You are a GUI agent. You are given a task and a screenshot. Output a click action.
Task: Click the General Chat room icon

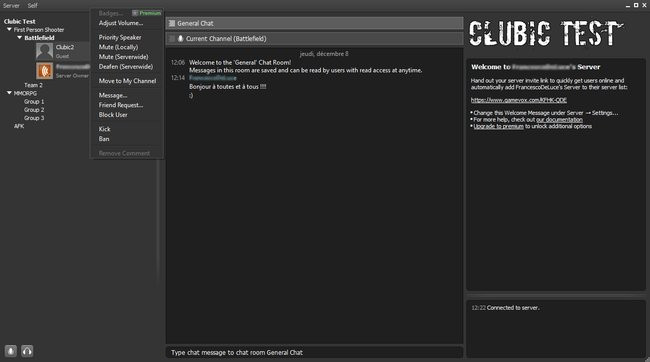click(172, 23)
